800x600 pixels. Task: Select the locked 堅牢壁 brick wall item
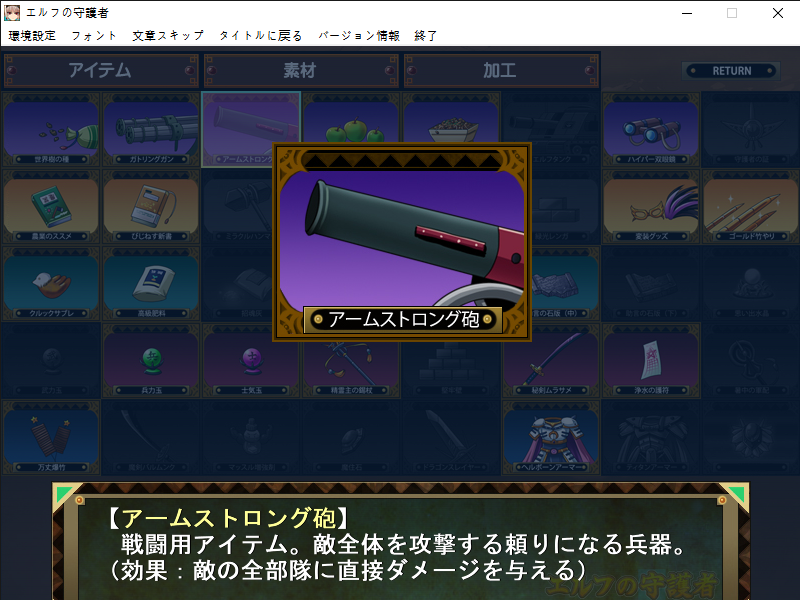click(x=451, y=368)
